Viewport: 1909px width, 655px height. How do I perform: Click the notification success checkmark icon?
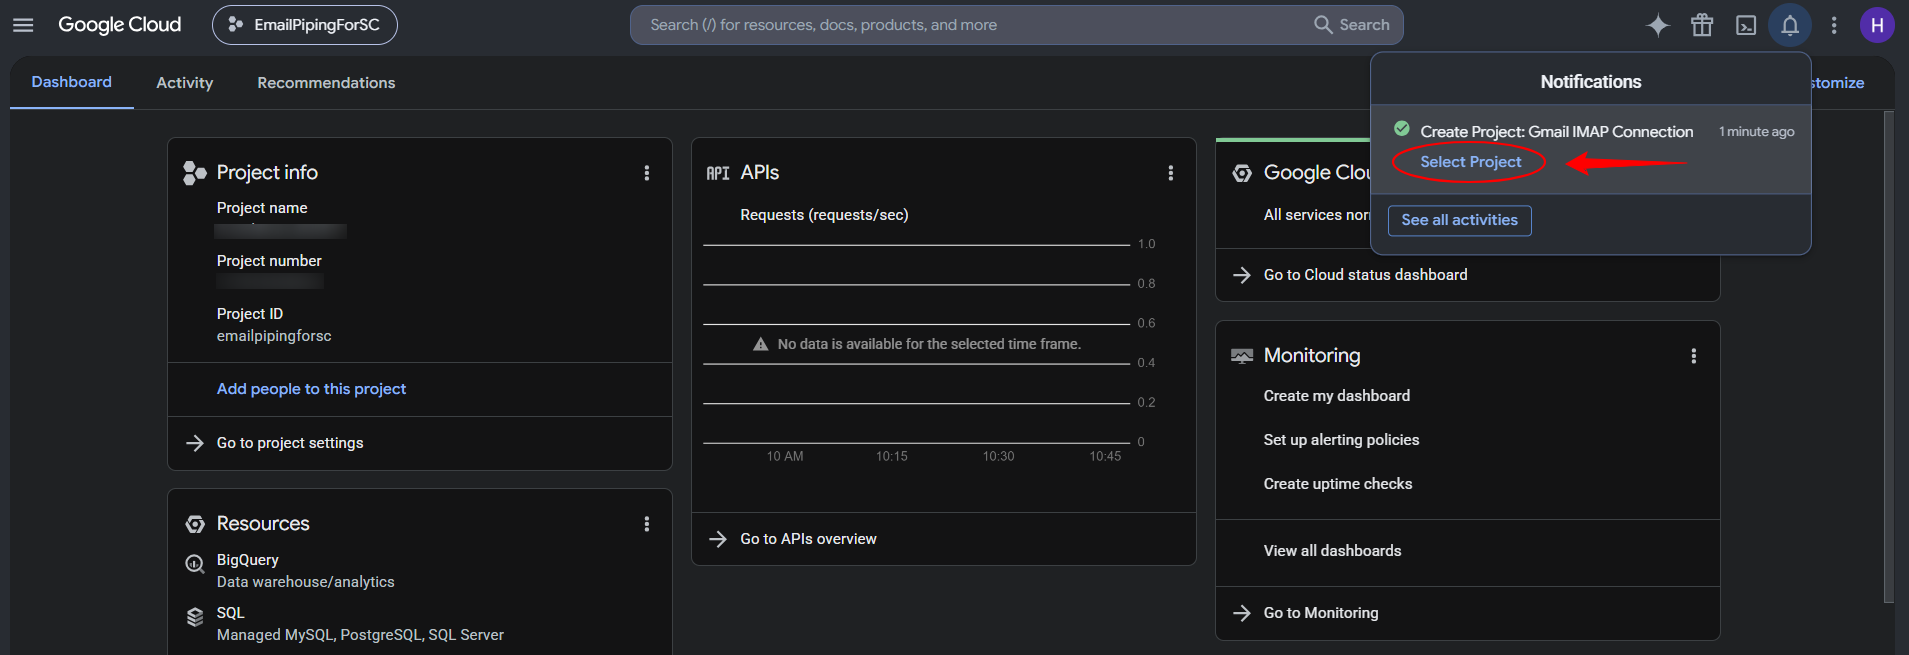tap(1402, 129)
